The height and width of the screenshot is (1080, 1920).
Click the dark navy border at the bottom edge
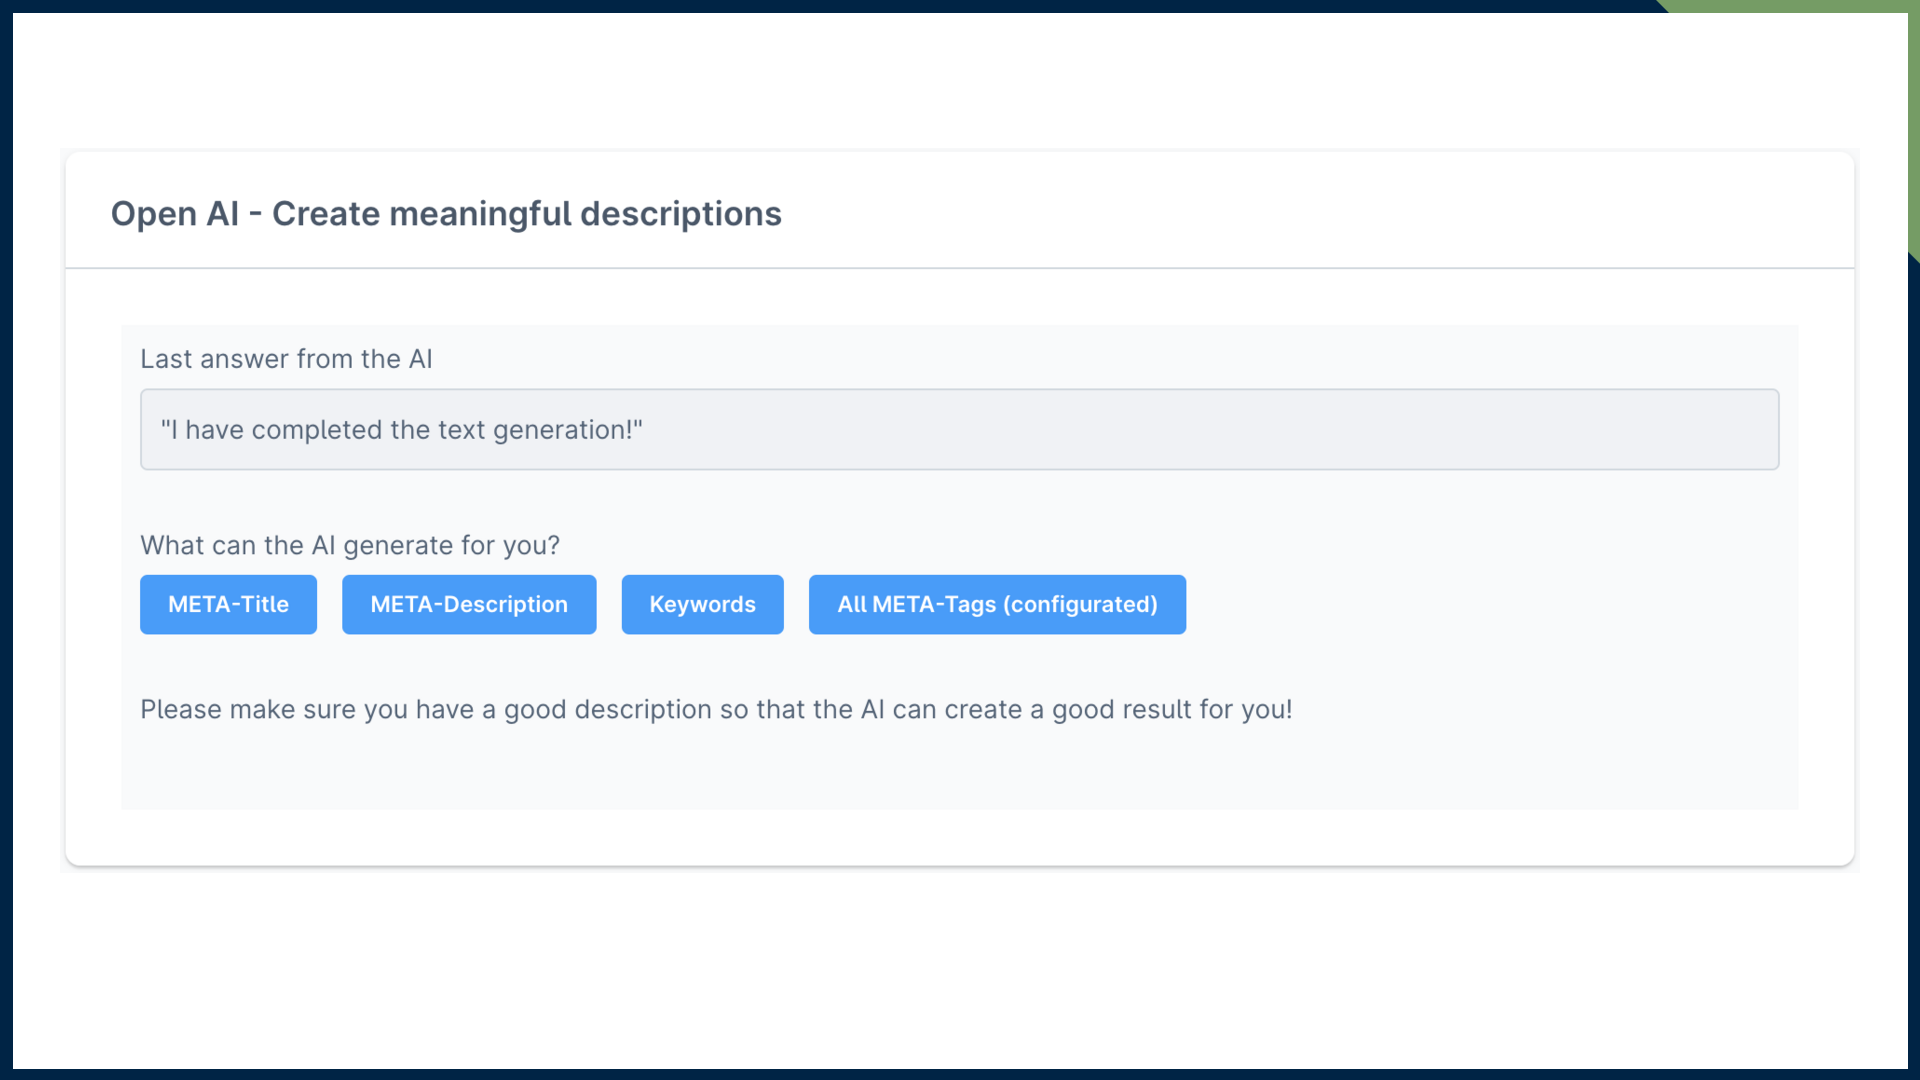[x=959, y=1074]
